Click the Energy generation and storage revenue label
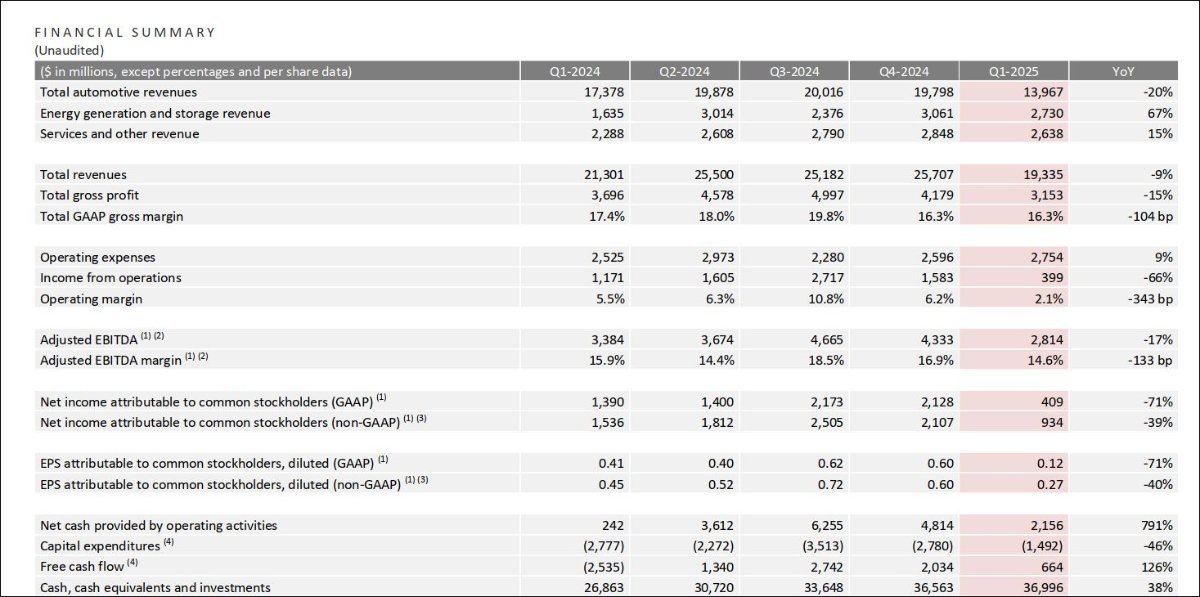Image resolution: width=1200 pixels, height=597 pixels. 155,113
